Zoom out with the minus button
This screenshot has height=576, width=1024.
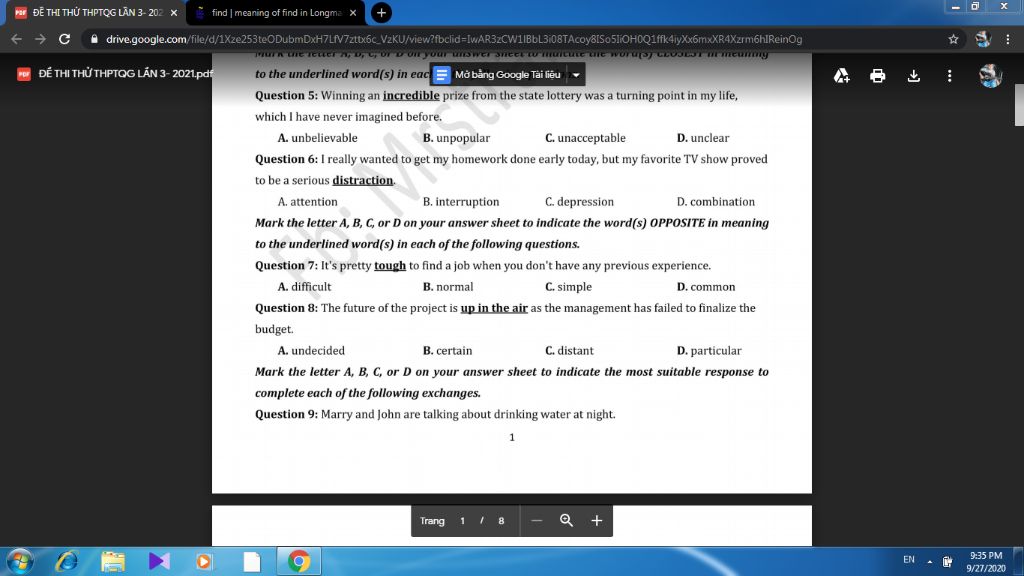537,520
